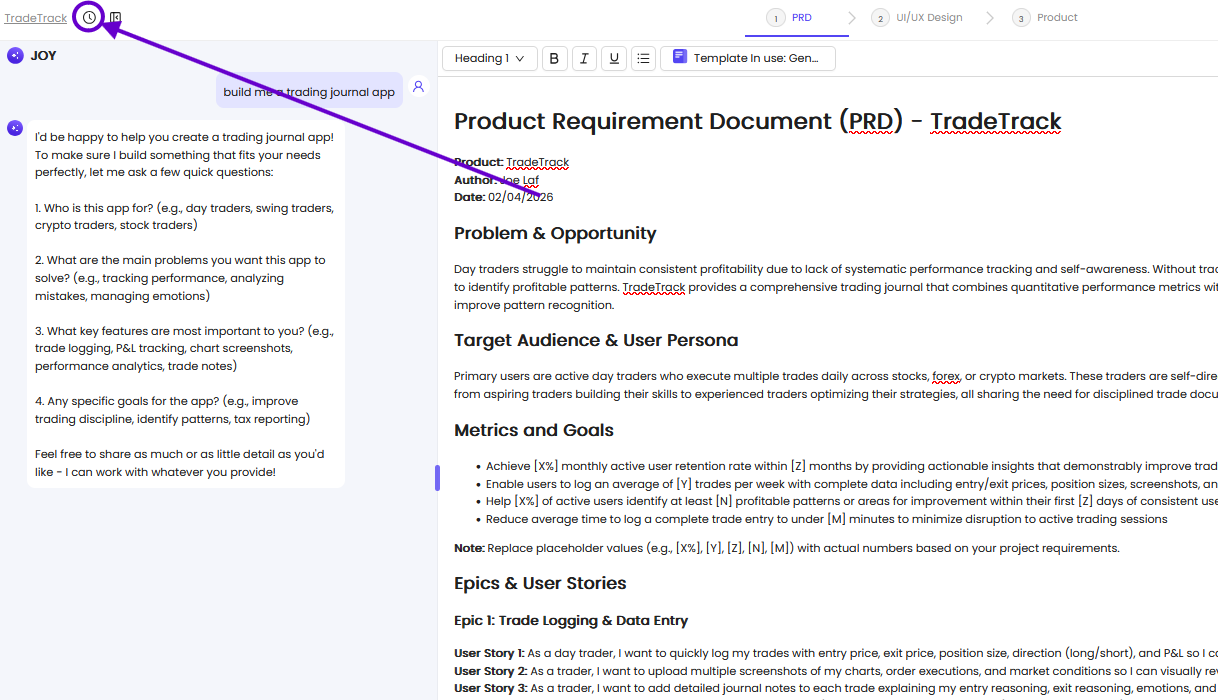Switch to the UI/UX Design step
The height and width of the screenshot is (700, 1218).
click(x=922, y=17)
